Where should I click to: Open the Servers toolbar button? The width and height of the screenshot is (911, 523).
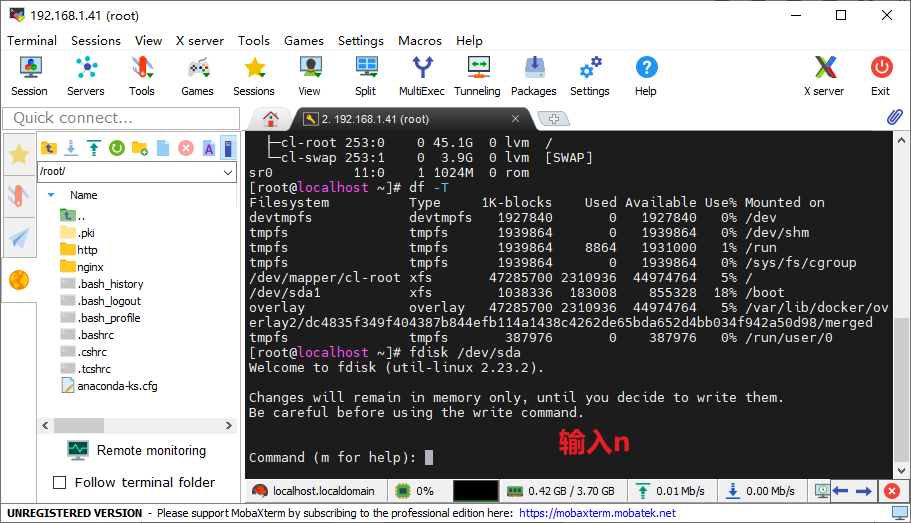(86, 76)
